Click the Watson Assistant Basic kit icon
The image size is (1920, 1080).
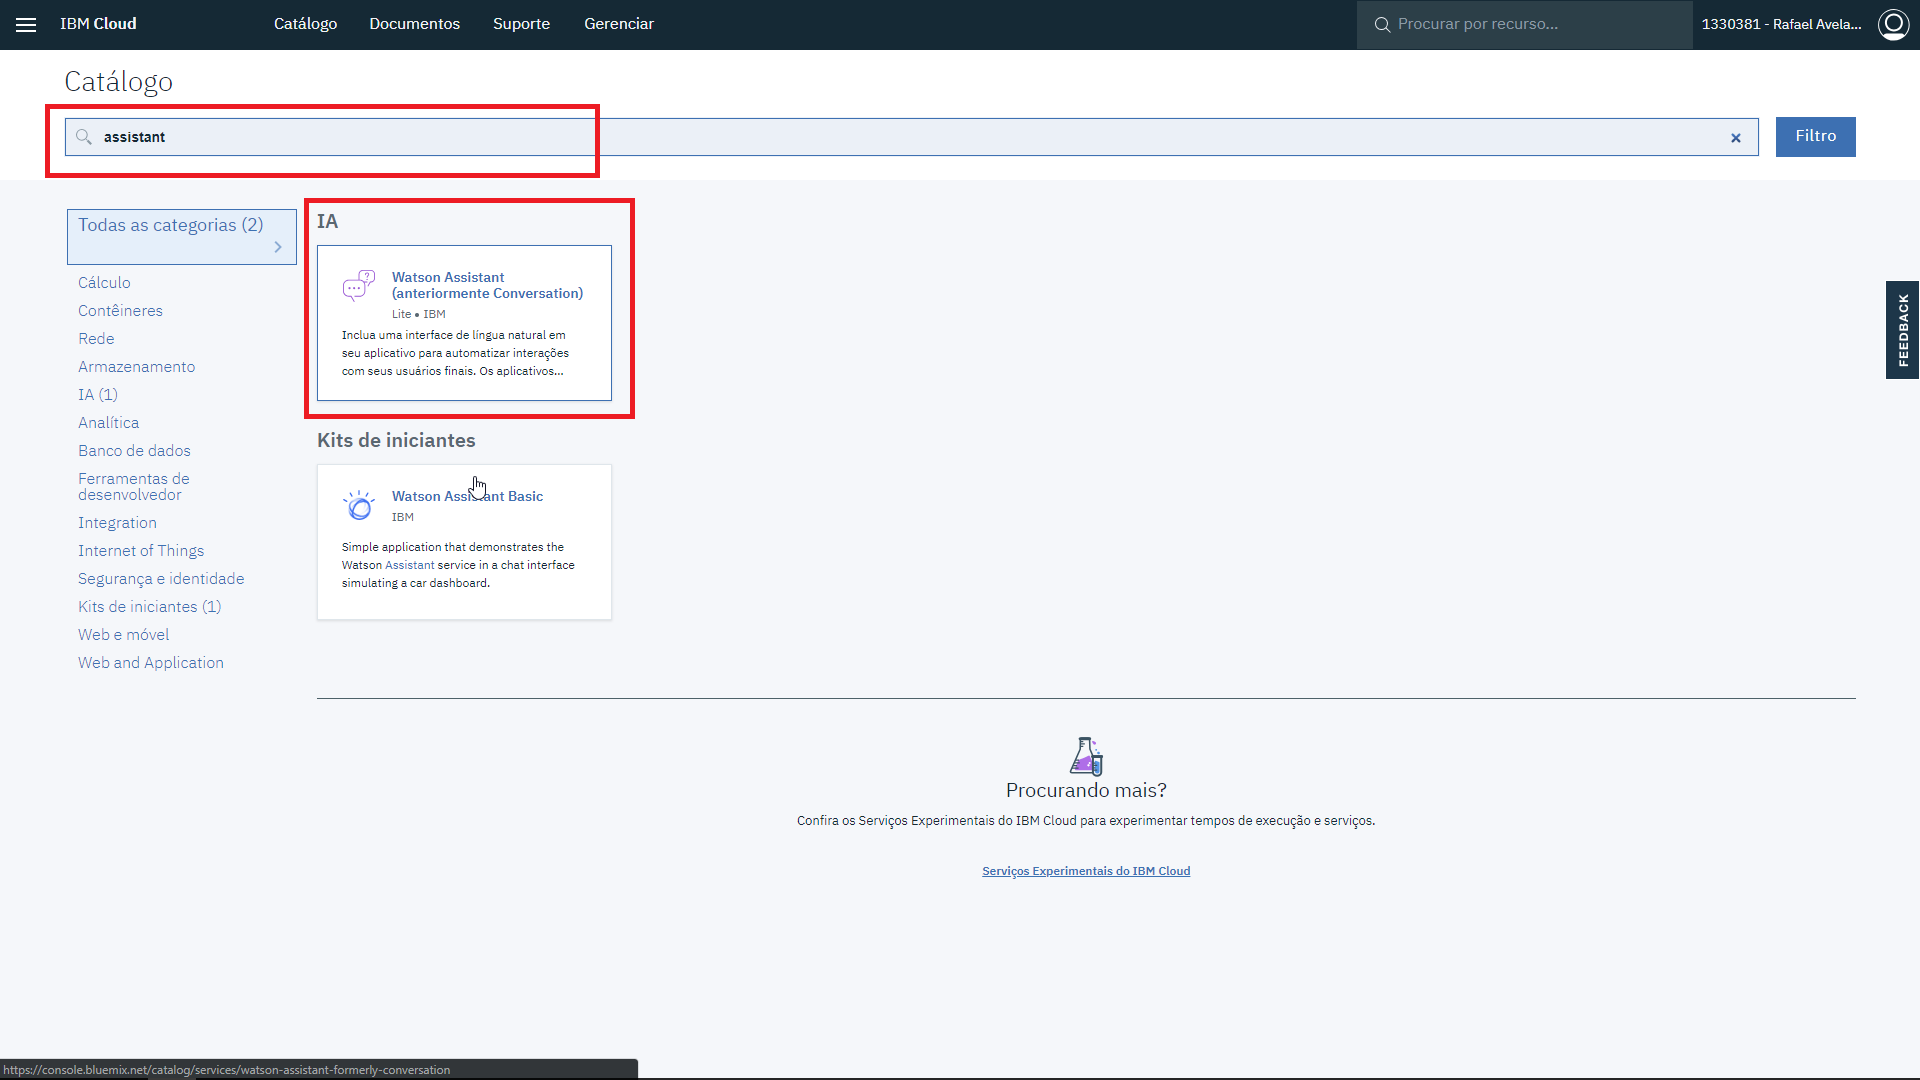359,505
